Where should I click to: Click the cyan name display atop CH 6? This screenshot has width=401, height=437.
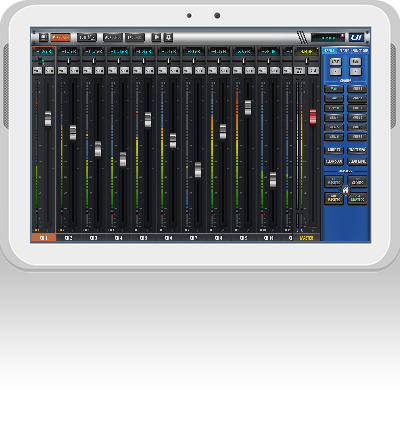169,52
